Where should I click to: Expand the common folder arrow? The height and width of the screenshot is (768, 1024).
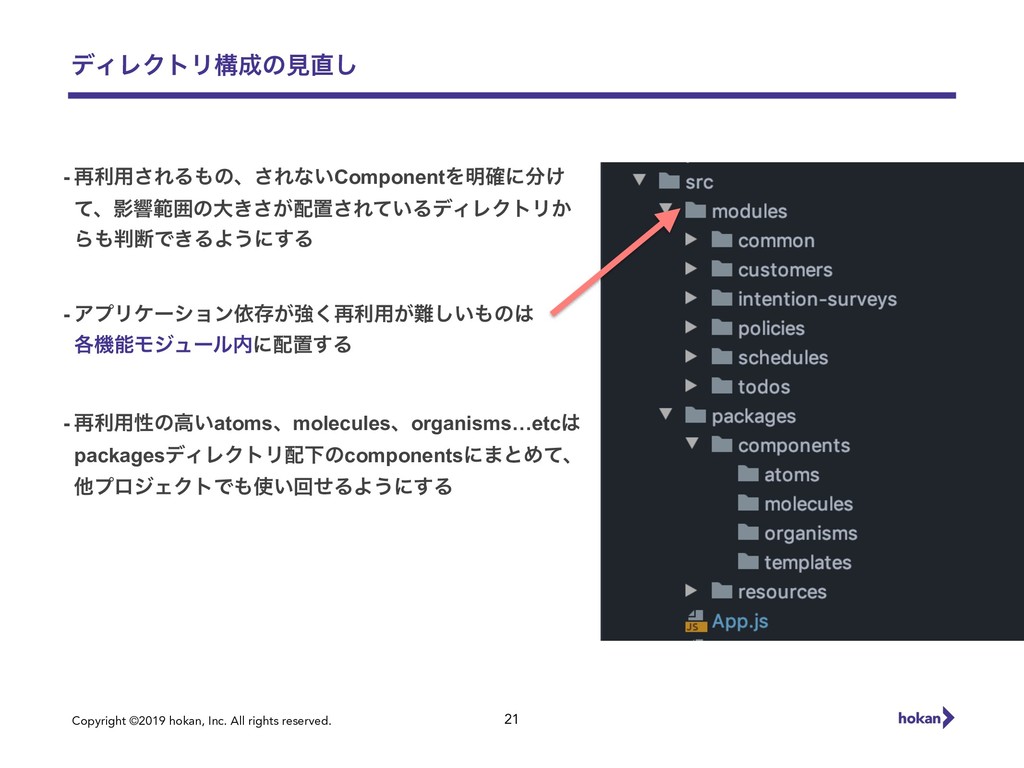[691, 239]
